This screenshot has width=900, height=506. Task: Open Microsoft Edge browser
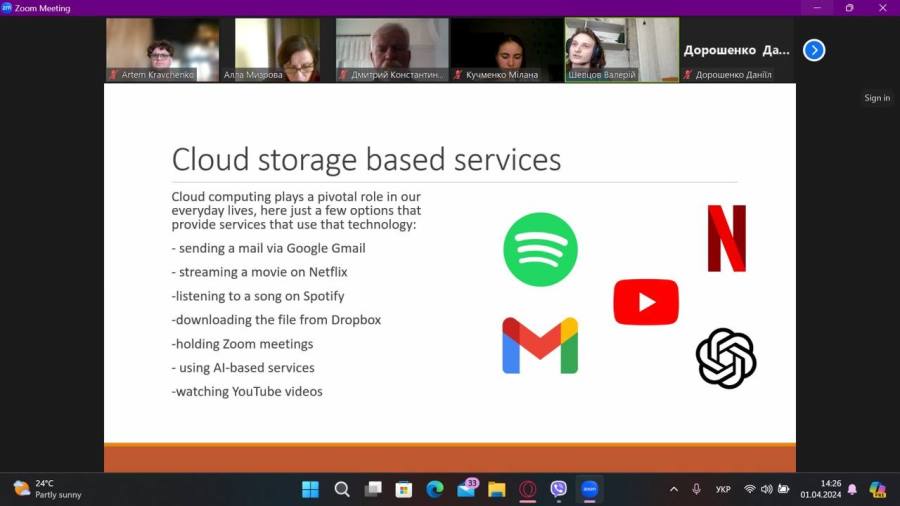[x=435, y=489]
